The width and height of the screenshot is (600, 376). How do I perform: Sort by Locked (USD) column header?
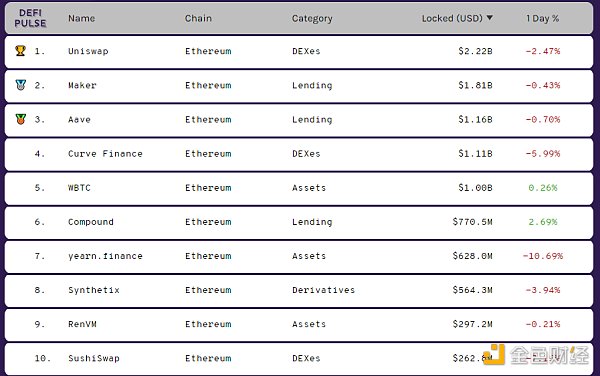pos(452,18)
